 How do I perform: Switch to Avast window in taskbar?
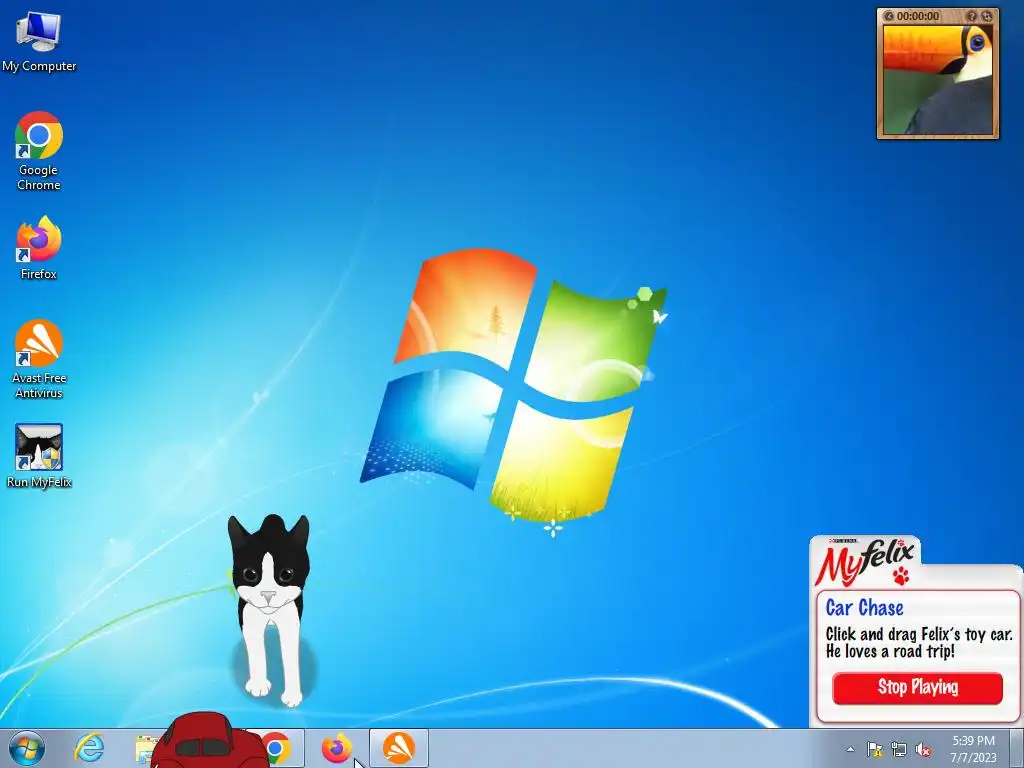click(x=399, y=748)
